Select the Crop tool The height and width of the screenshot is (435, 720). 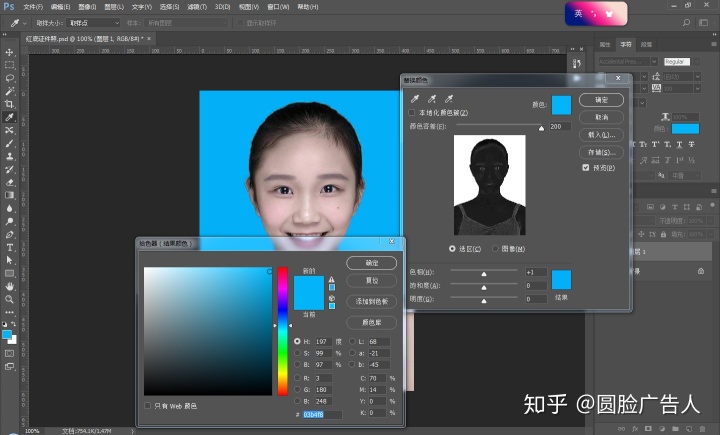pos(9,104)
